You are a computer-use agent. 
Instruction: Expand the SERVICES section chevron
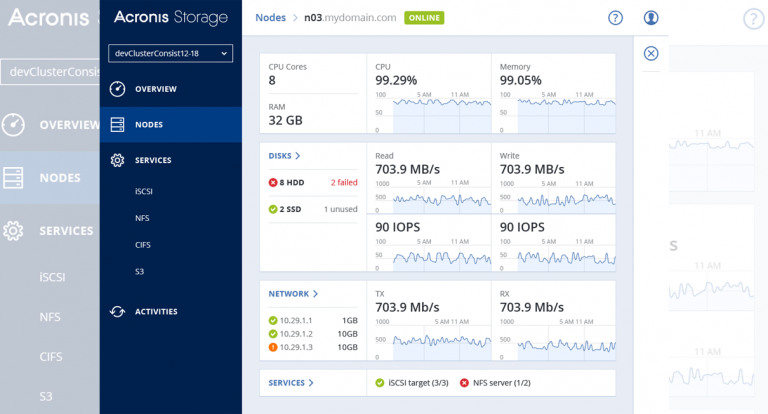(311, 383)
